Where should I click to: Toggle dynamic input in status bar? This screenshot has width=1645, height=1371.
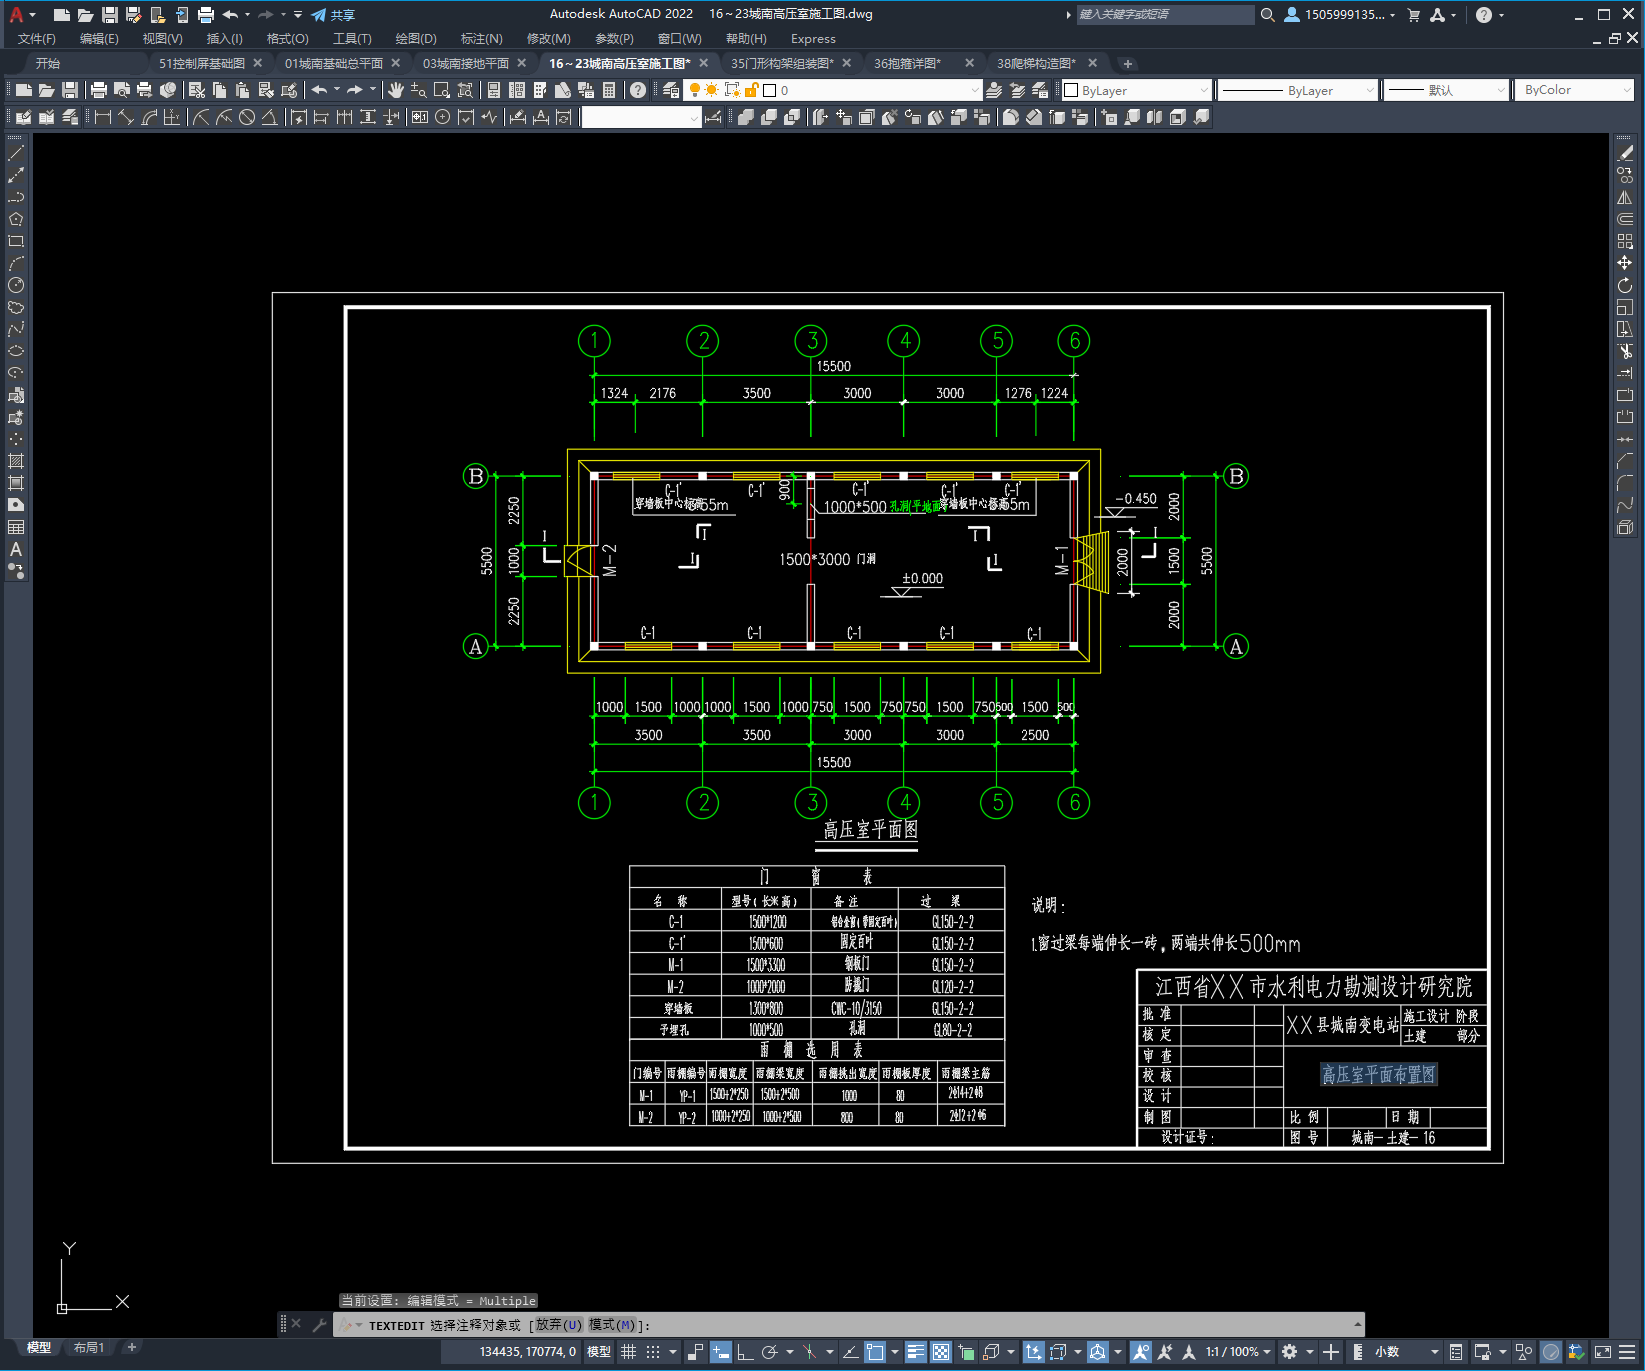coord(721,1352)
